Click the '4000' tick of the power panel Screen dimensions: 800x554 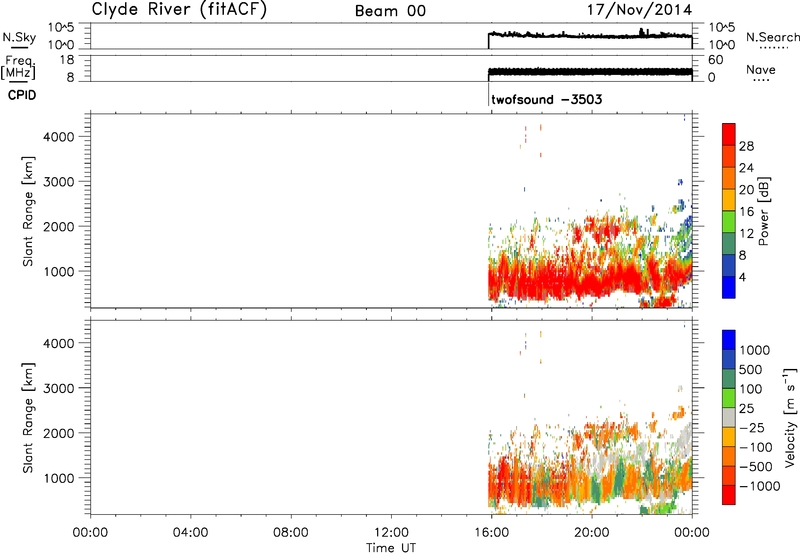pos(59,137)
